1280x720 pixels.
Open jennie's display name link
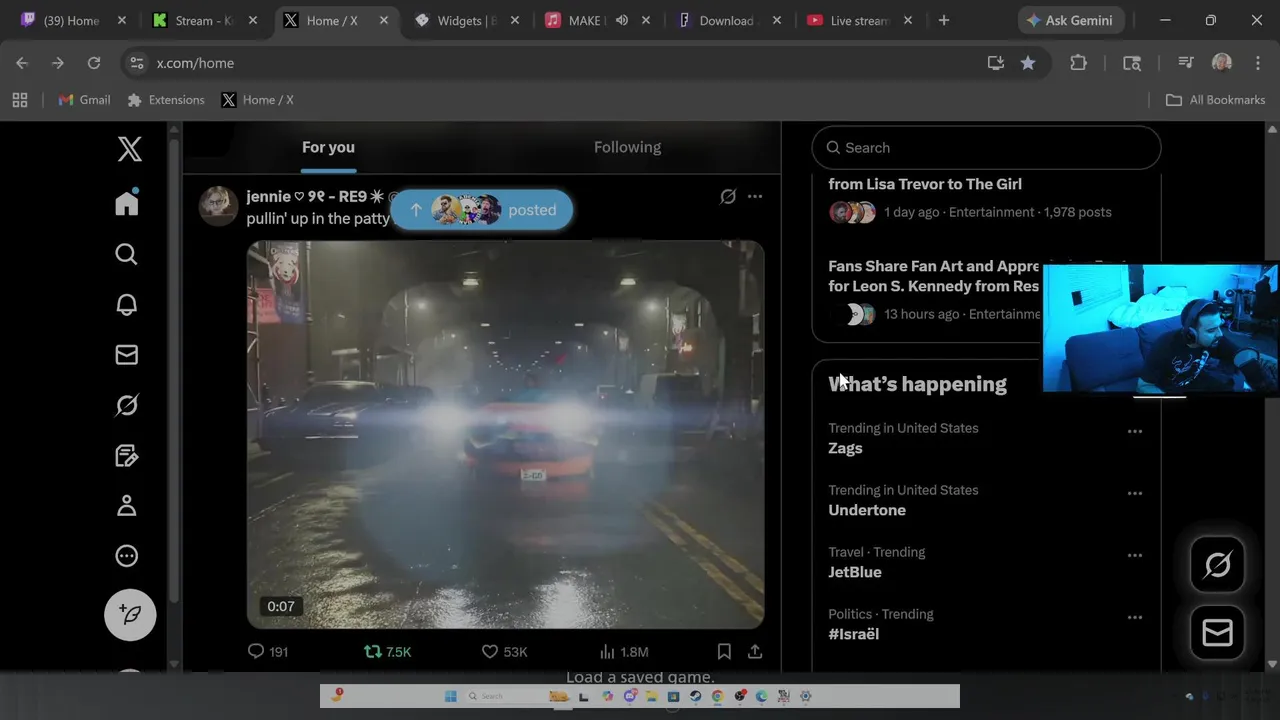[315, 197]
